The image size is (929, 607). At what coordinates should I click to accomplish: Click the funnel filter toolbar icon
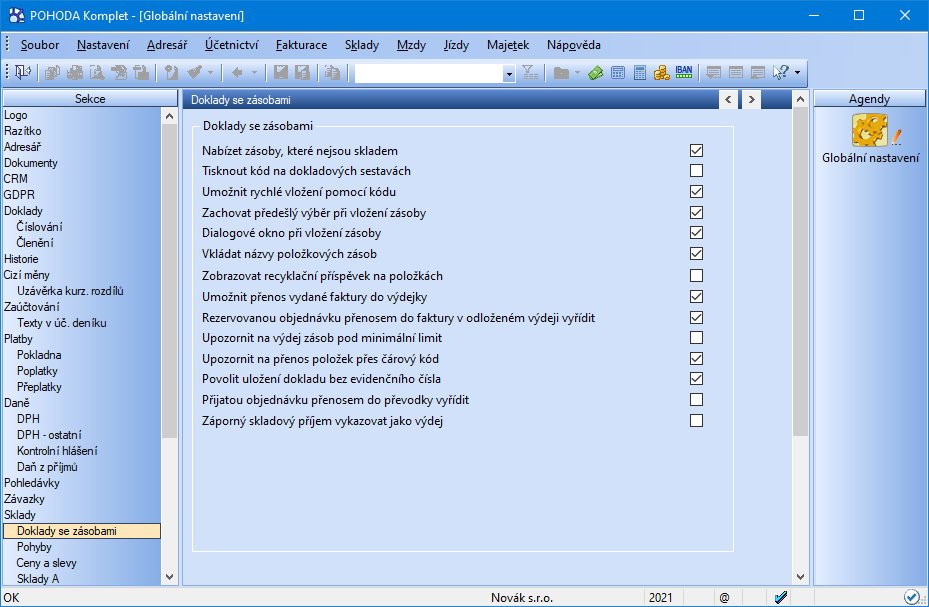530,72
